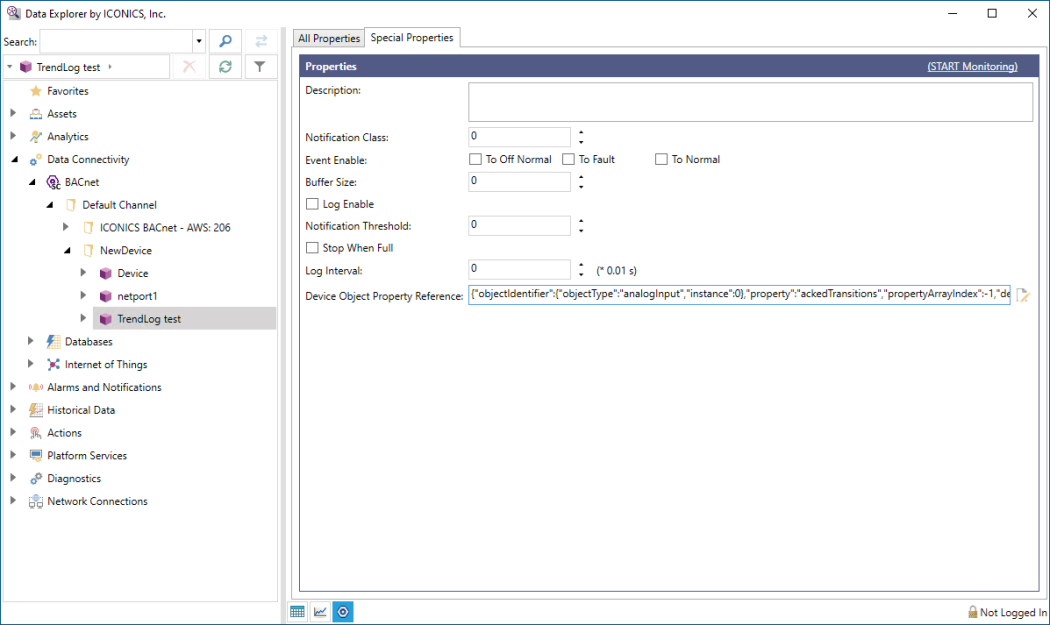Click the Notification Threshold spinner arrows
Image resolution: width=1050 pixels, height=625 pixels.
pos(581,226)
